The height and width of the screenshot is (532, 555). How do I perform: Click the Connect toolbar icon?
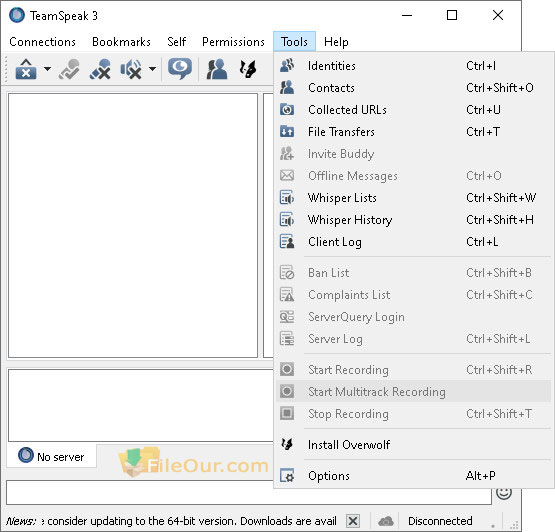point(26,69)
